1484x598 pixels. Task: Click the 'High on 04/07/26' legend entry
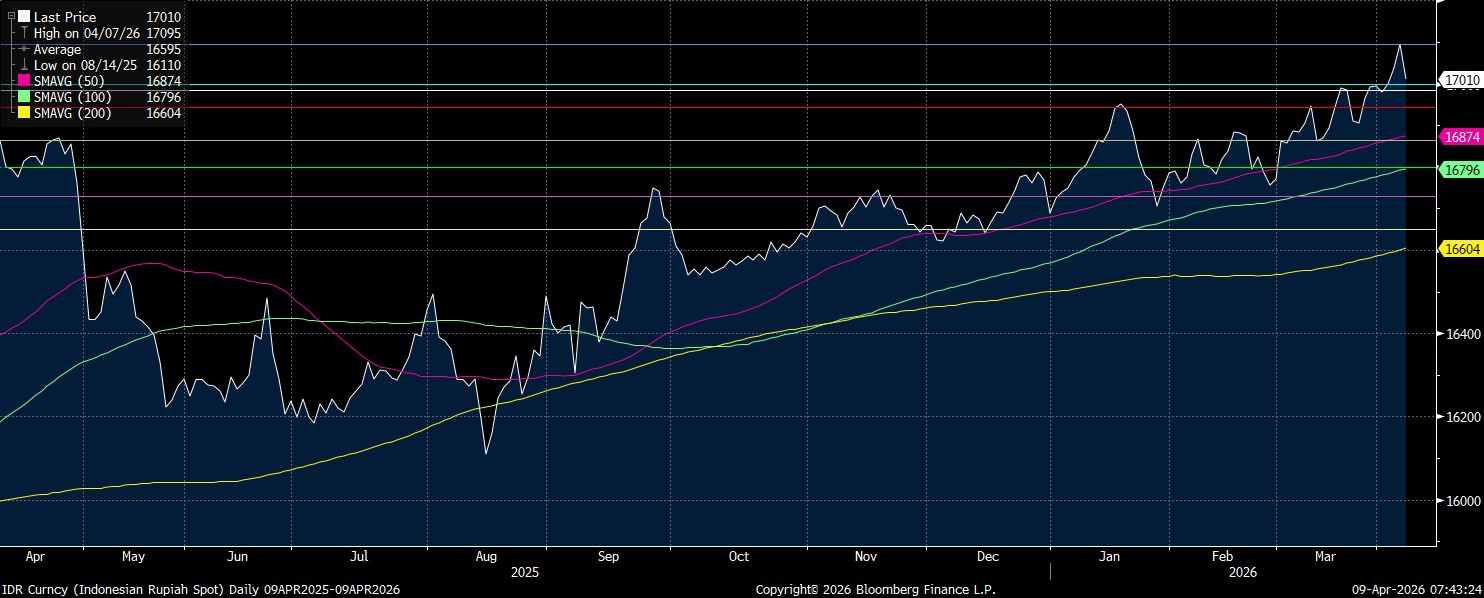(x=87, y=33)
